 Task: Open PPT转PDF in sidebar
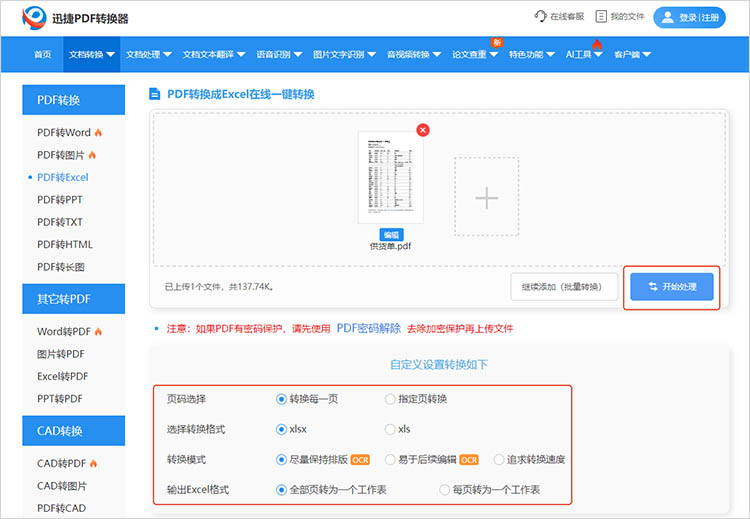coord(60,398)
